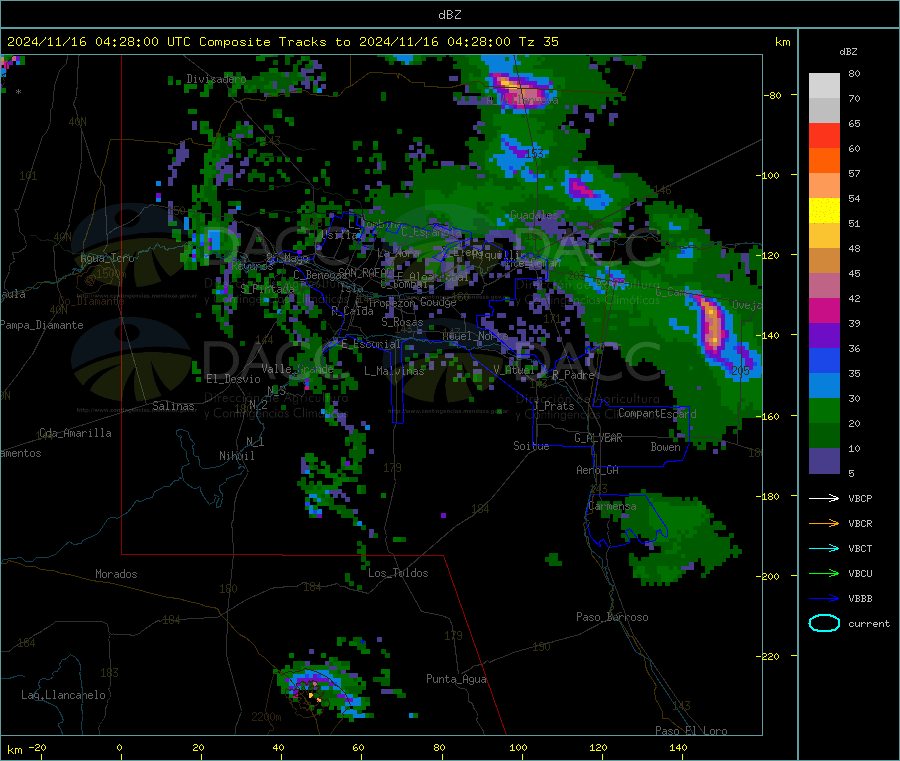The height and width of the screenshot is (761, 900).
Task: Click the 'Los_Toldos' map label
Action: tap(398, 573)
